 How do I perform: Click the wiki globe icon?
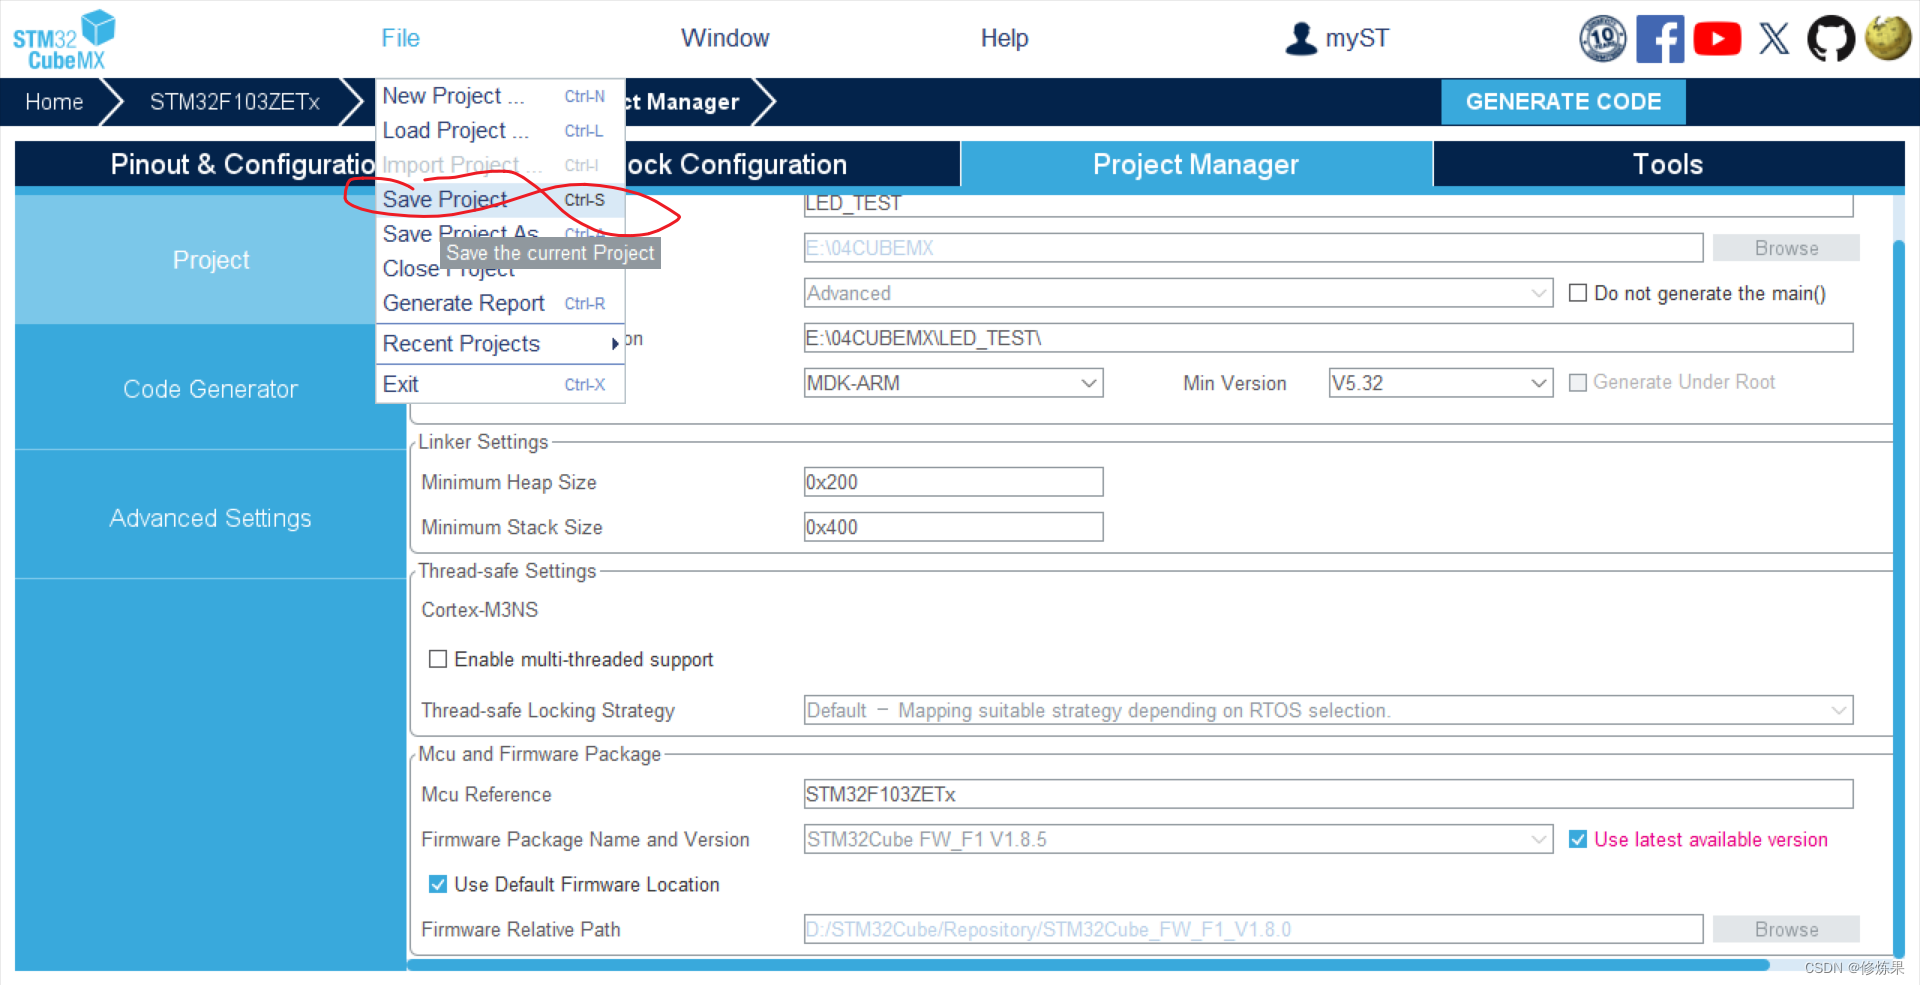point(1888,38)
